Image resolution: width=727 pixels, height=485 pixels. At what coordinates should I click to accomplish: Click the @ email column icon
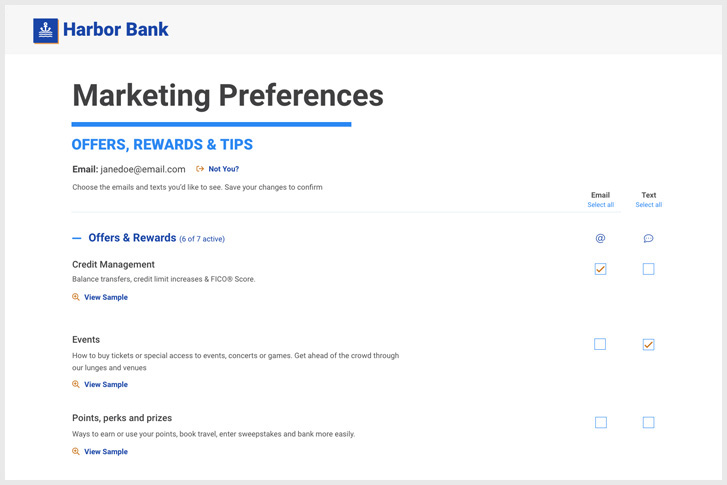(x=600, y=238)
